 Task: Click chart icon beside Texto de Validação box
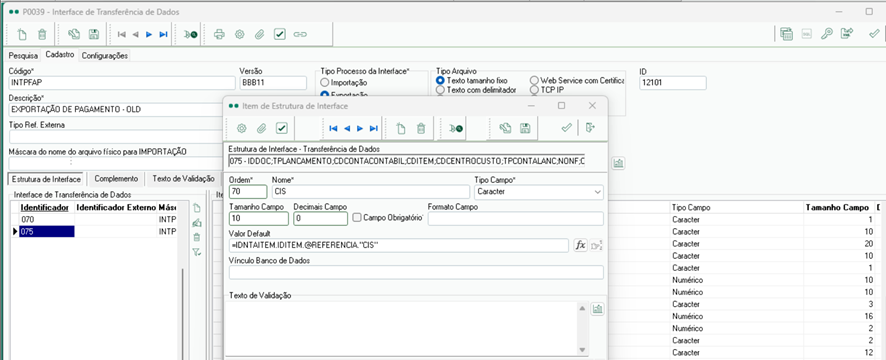click(598, 309)
